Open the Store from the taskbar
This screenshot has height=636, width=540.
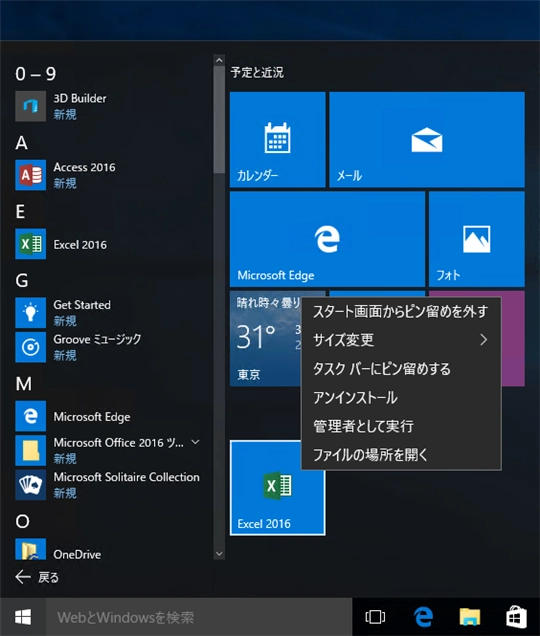tap(516, 617)
